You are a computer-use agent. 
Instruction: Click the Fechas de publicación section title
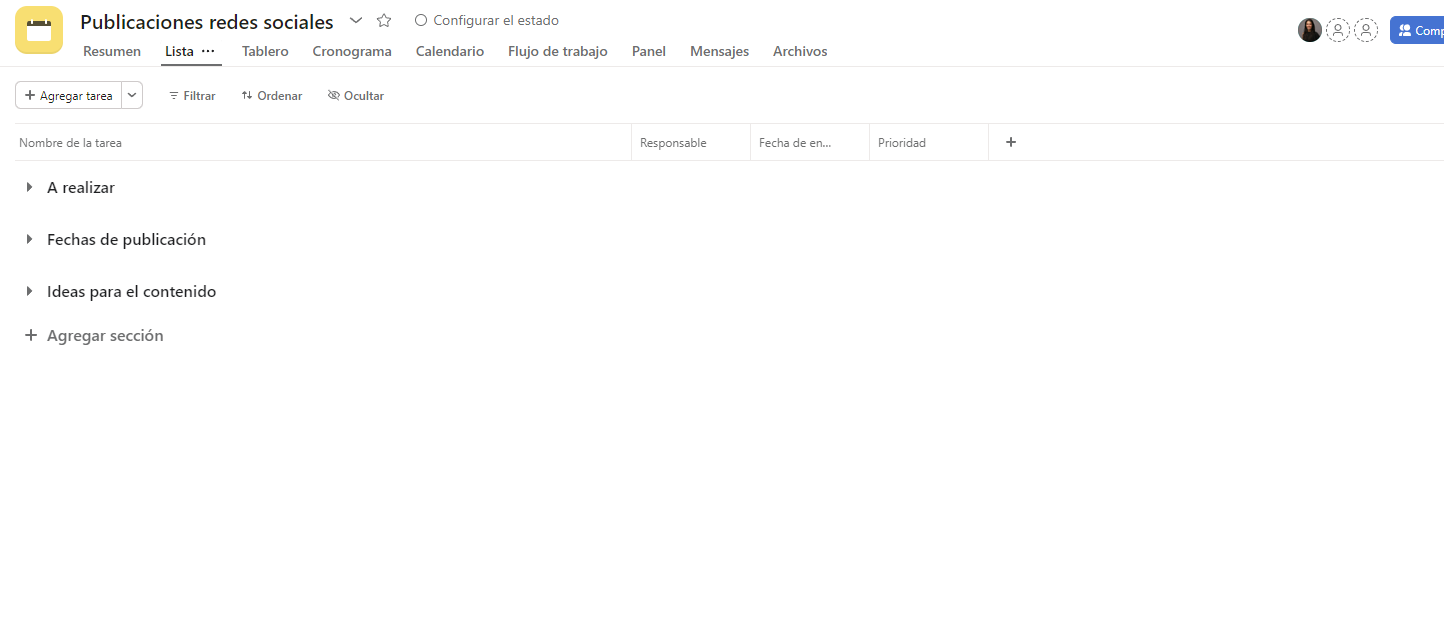[126, 239]
